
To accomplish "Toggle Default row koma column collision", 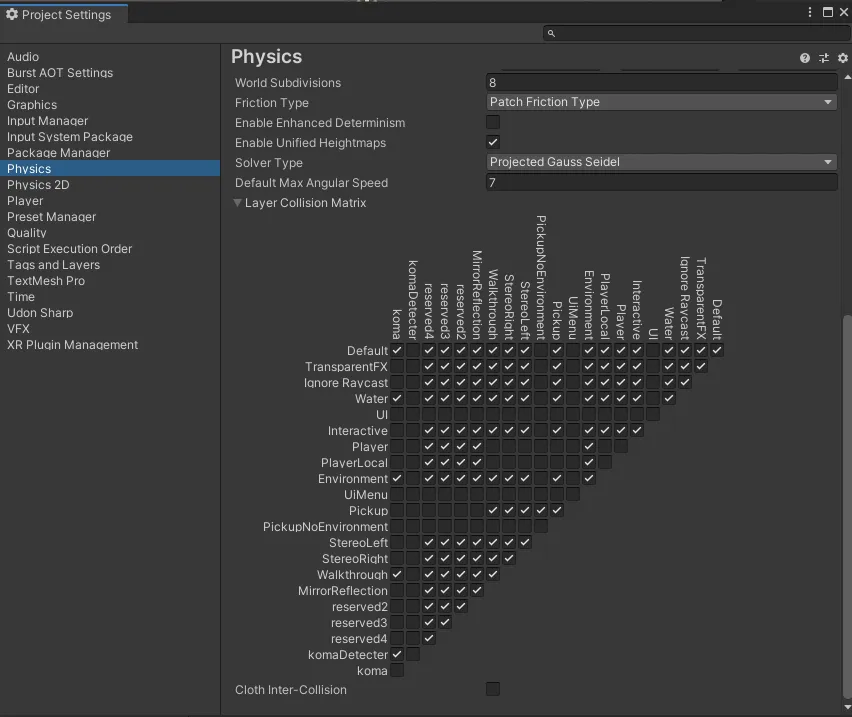I will pyautogui.click(x=397, y=350).
